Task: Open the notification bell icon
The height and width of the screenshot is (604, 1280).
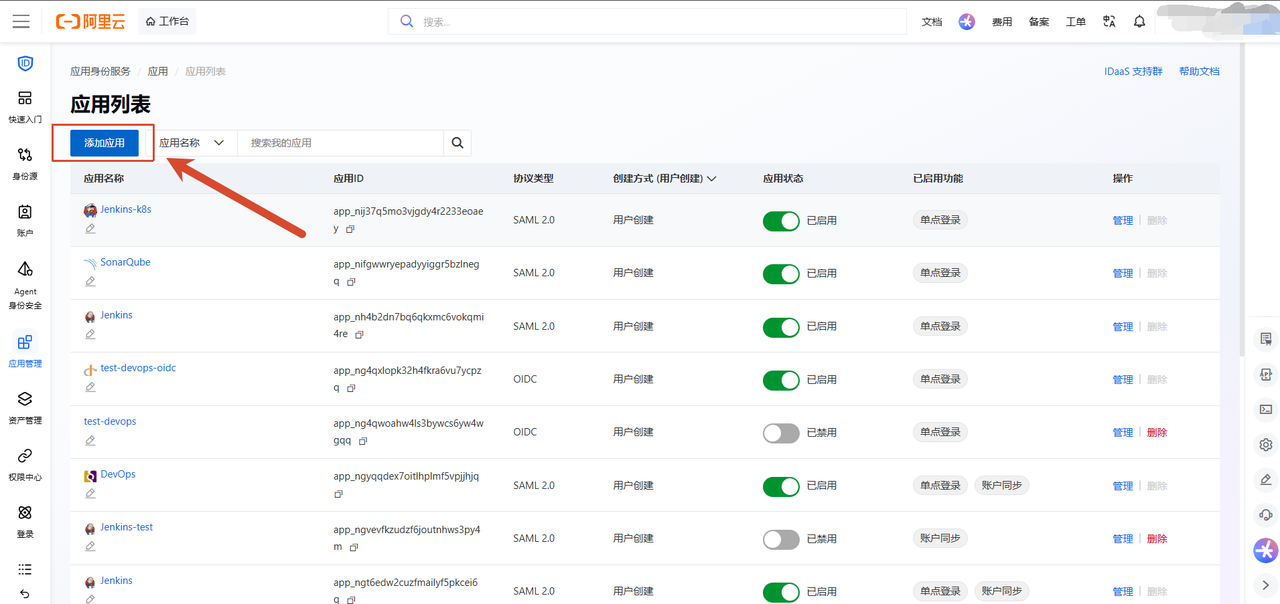Action: [1140, 21]
